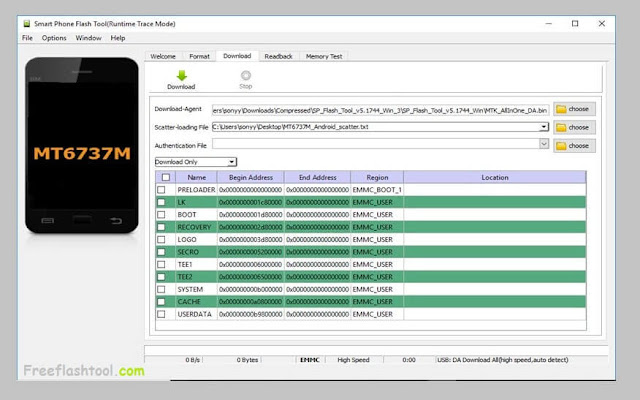640x400 pixels.
Task: Click the EMMC_BOOT_1 region cell
Action: click(377, 190)
